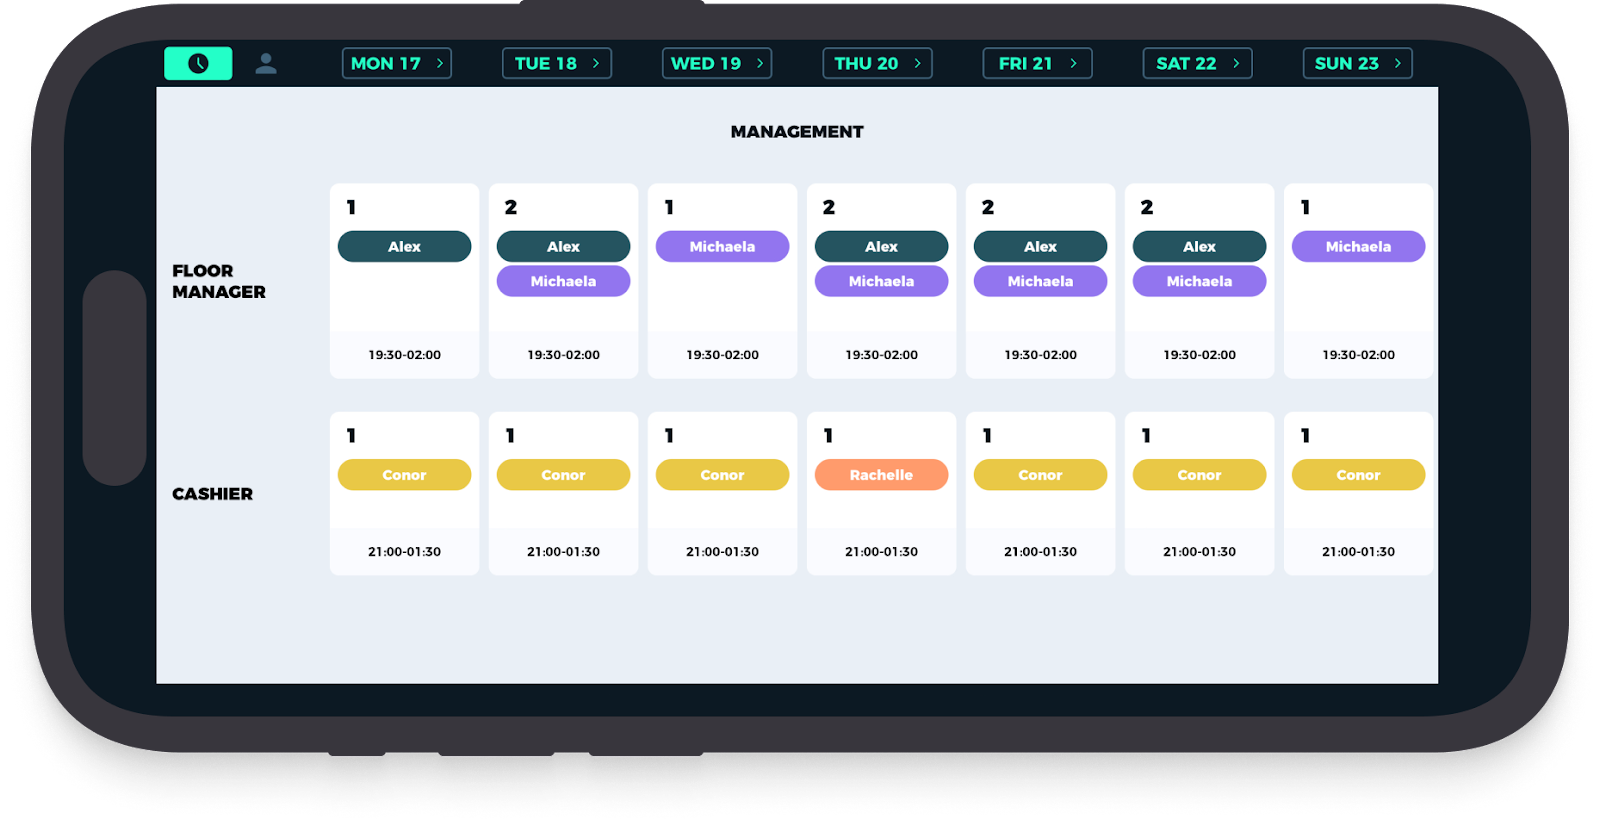
Task: Click Michaela tag in Sunday Floor Manager card
Action: [x=1358, y=246]
